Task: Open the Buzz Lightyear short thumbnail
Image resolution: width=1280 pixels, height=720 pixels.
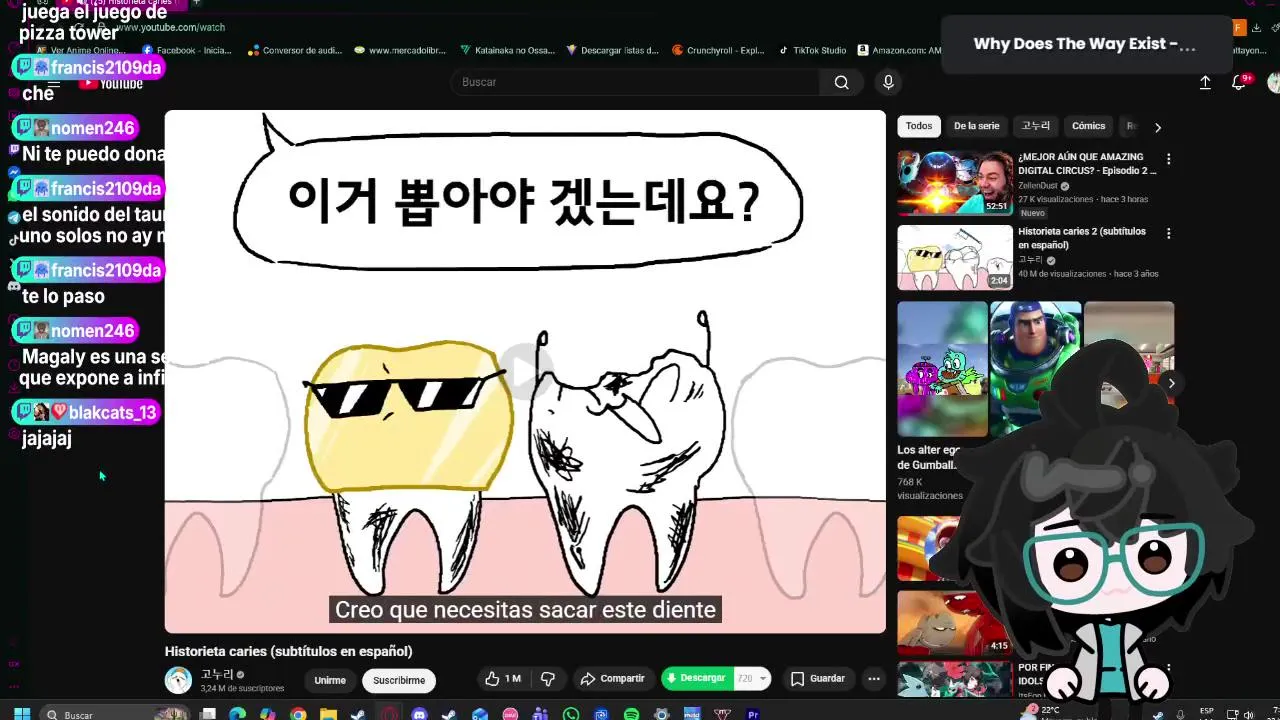Action: tap(1035, 369)
